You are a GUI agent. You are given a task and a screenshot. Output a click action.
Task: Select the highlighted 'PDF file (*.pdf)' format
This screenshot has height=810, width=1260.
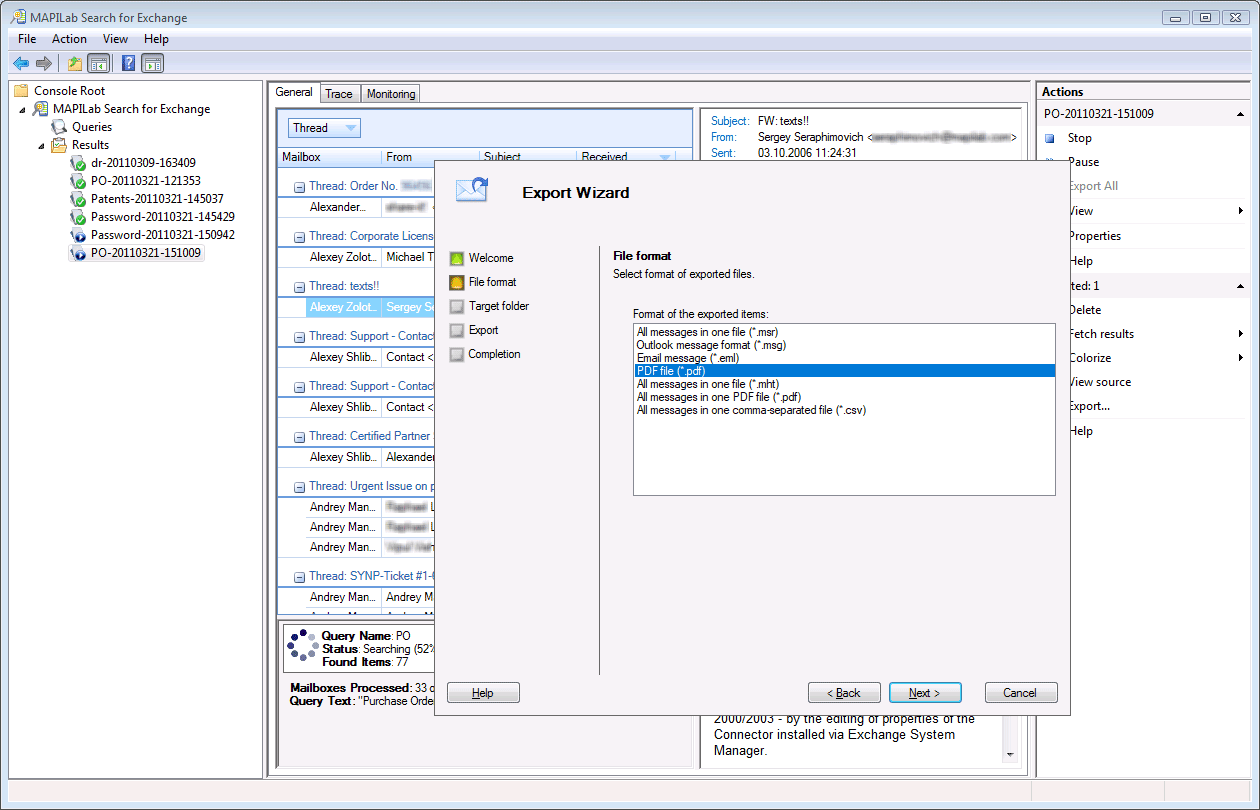(x=844, y=370)
